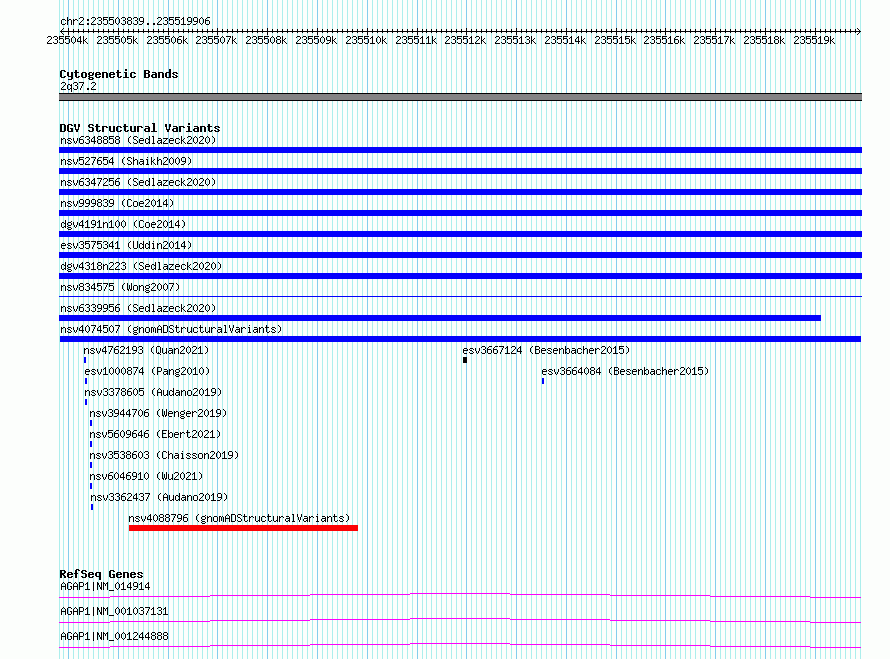The height and width of the screenshot is (659, 890).
Task: Open the nsv3538603 (Chaisson2019) label
Action: 164,455
